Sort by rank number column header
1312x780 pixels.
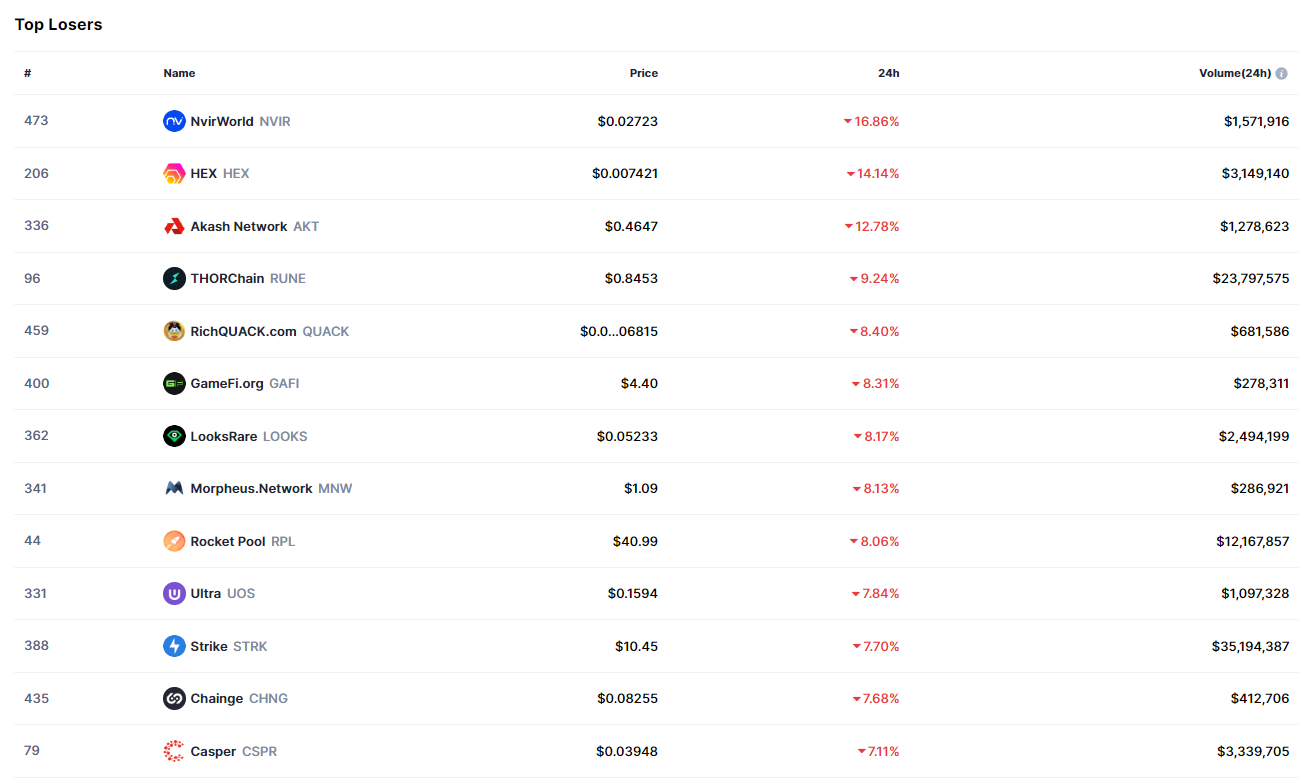click(28, 74)
